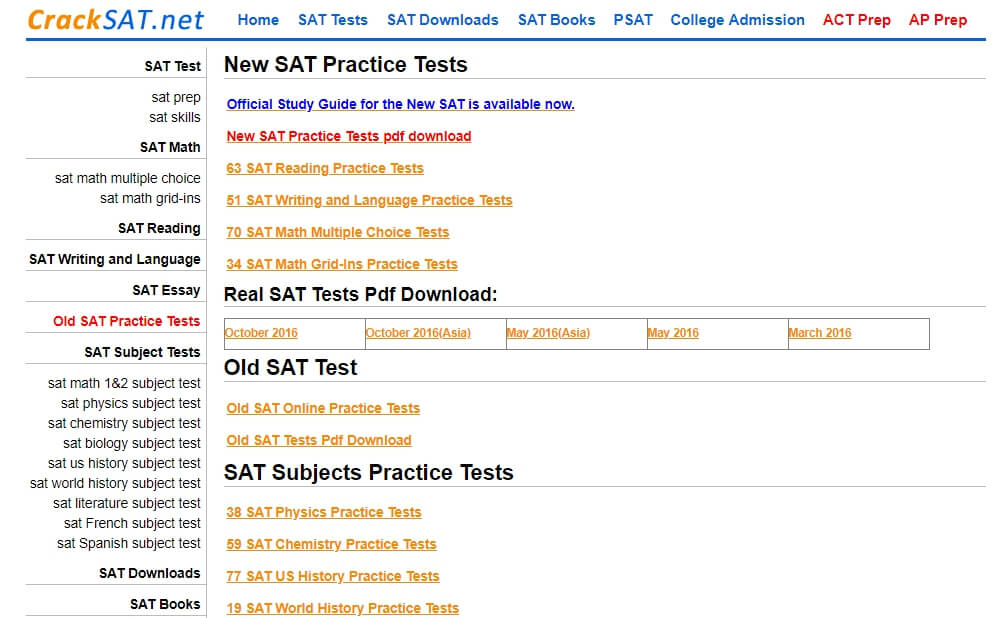Open sat French subject test sidebar link

132,523
